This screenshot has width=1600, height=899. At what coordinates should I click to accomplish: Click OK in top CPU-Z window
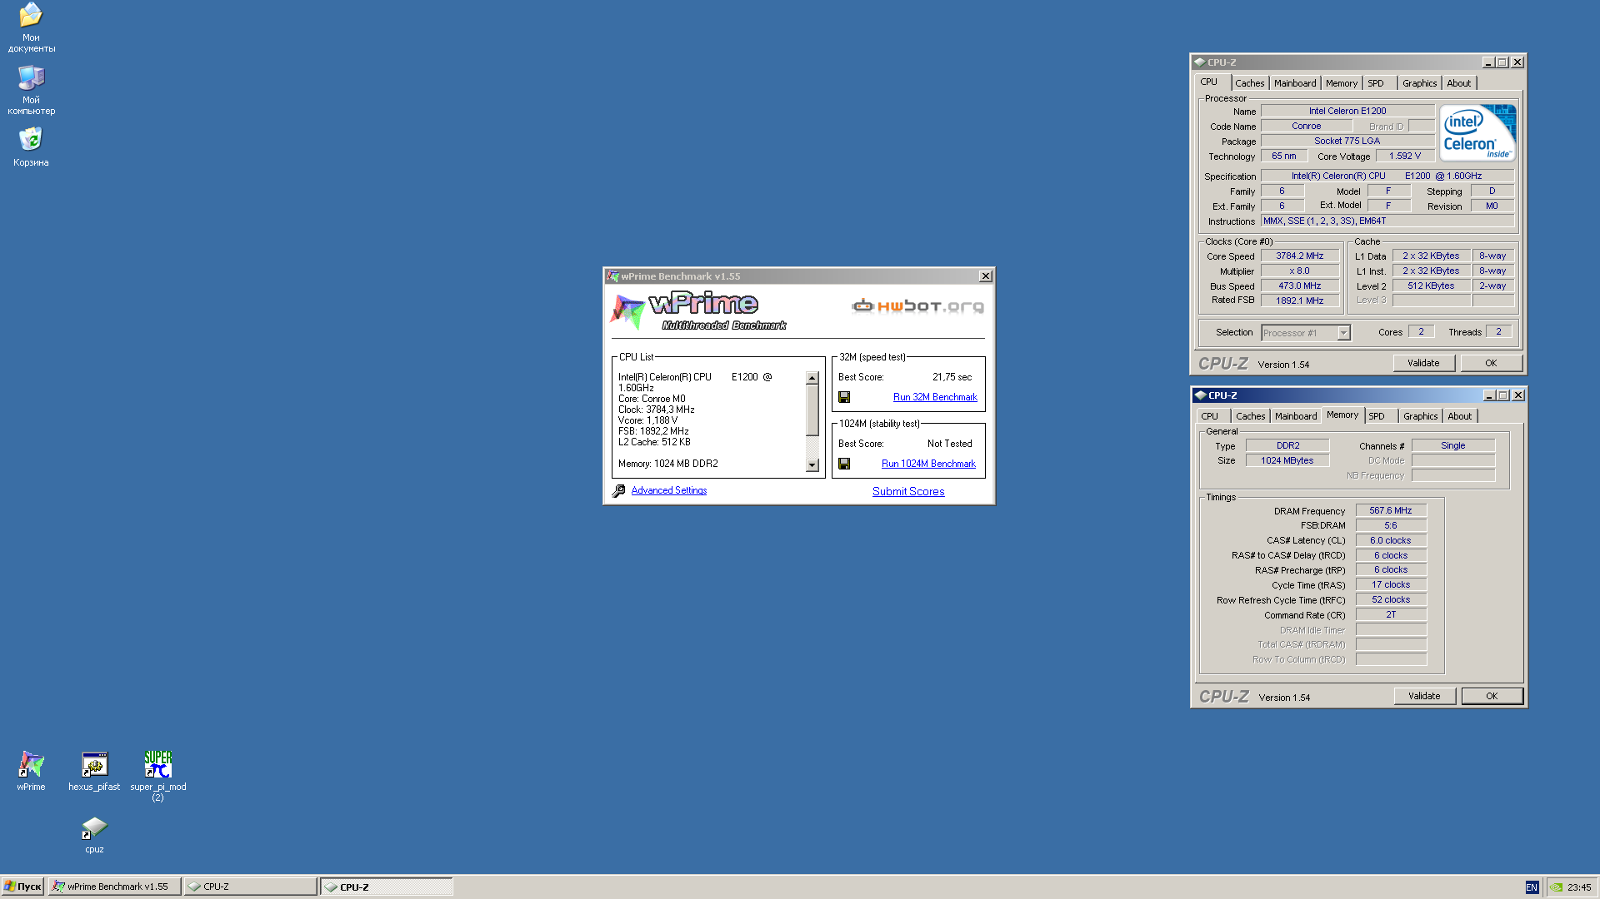(1490, 363)
